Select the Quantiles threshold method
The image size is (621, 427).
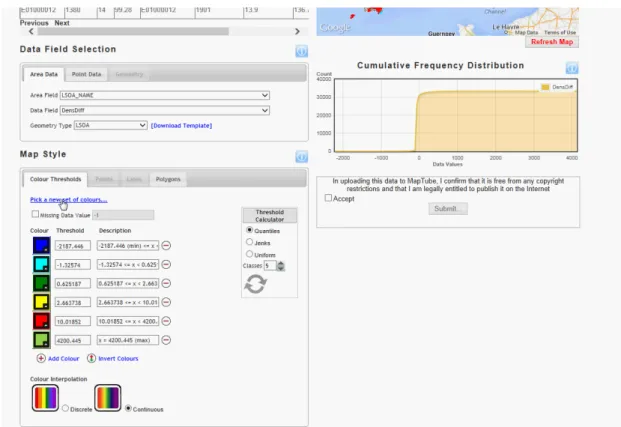coord(250,230)
